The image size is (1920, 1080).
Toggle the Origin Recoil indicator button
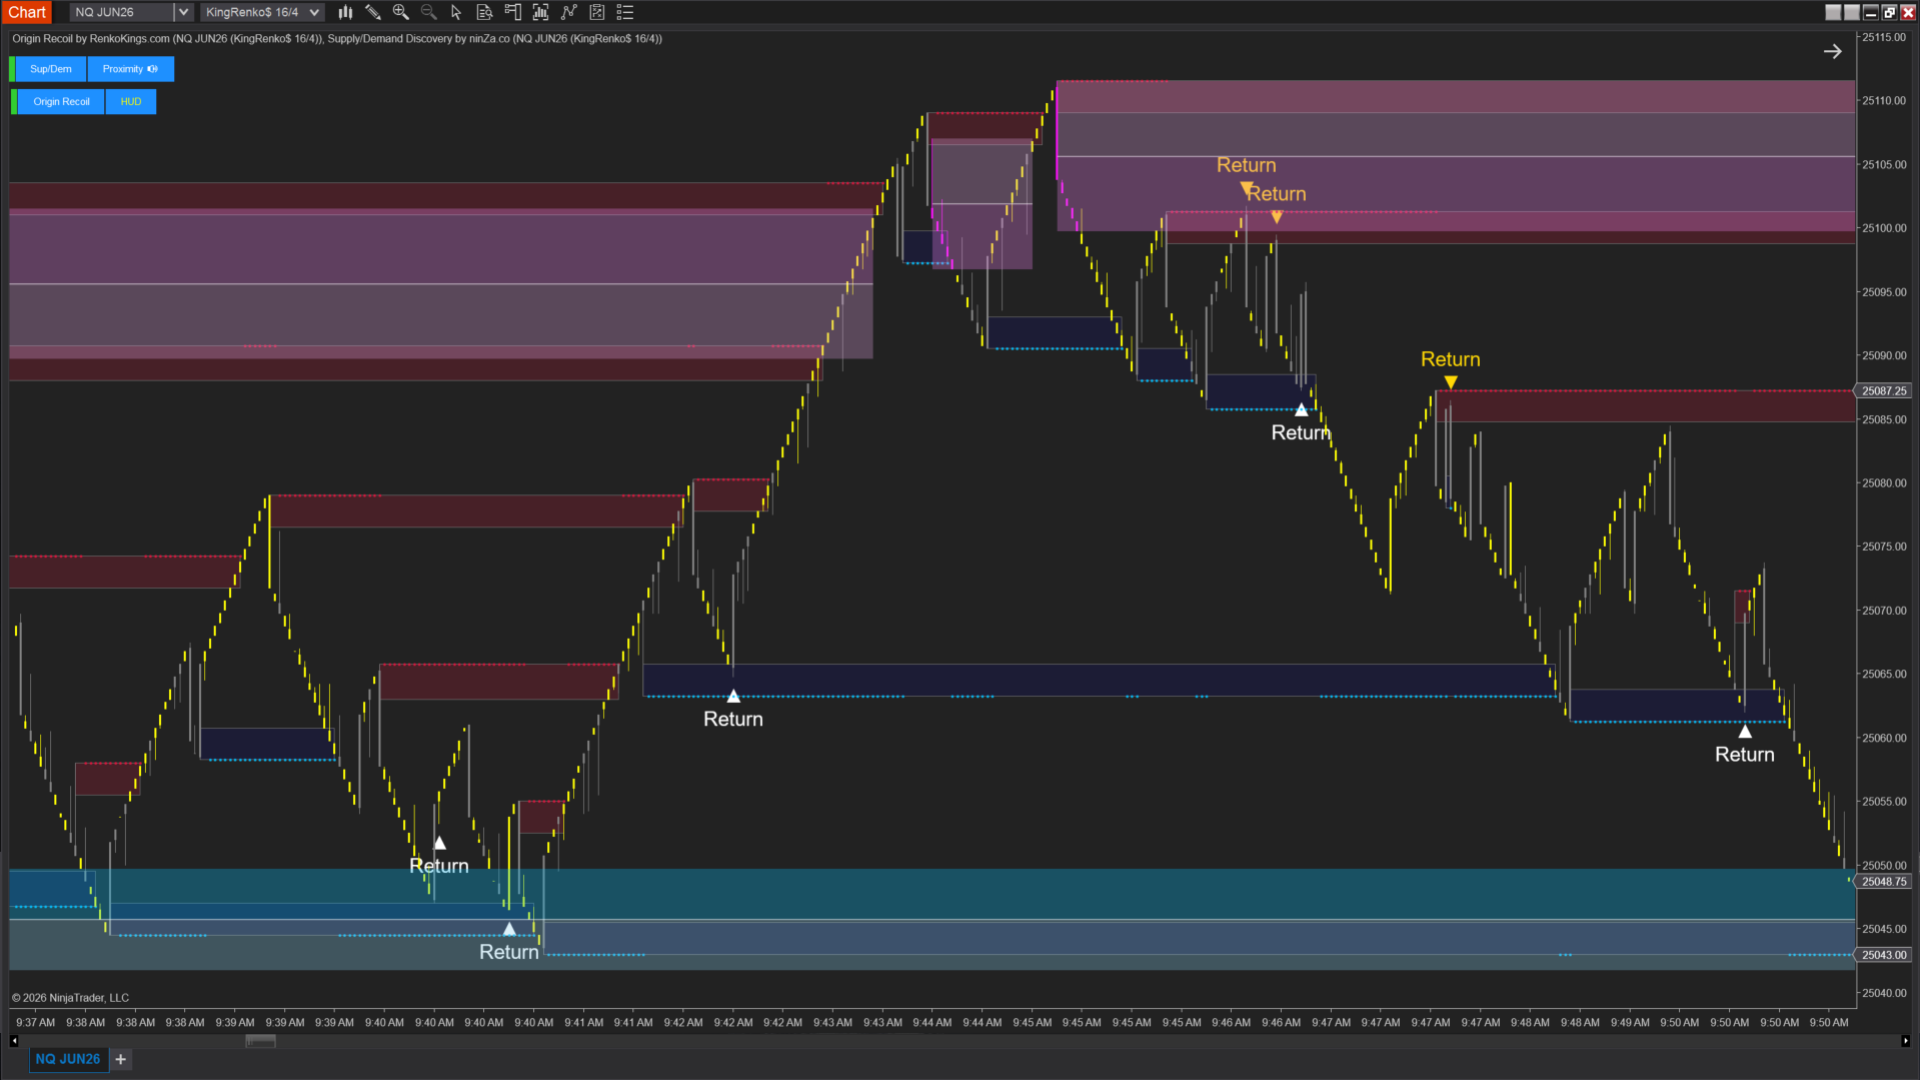(61, 101)
